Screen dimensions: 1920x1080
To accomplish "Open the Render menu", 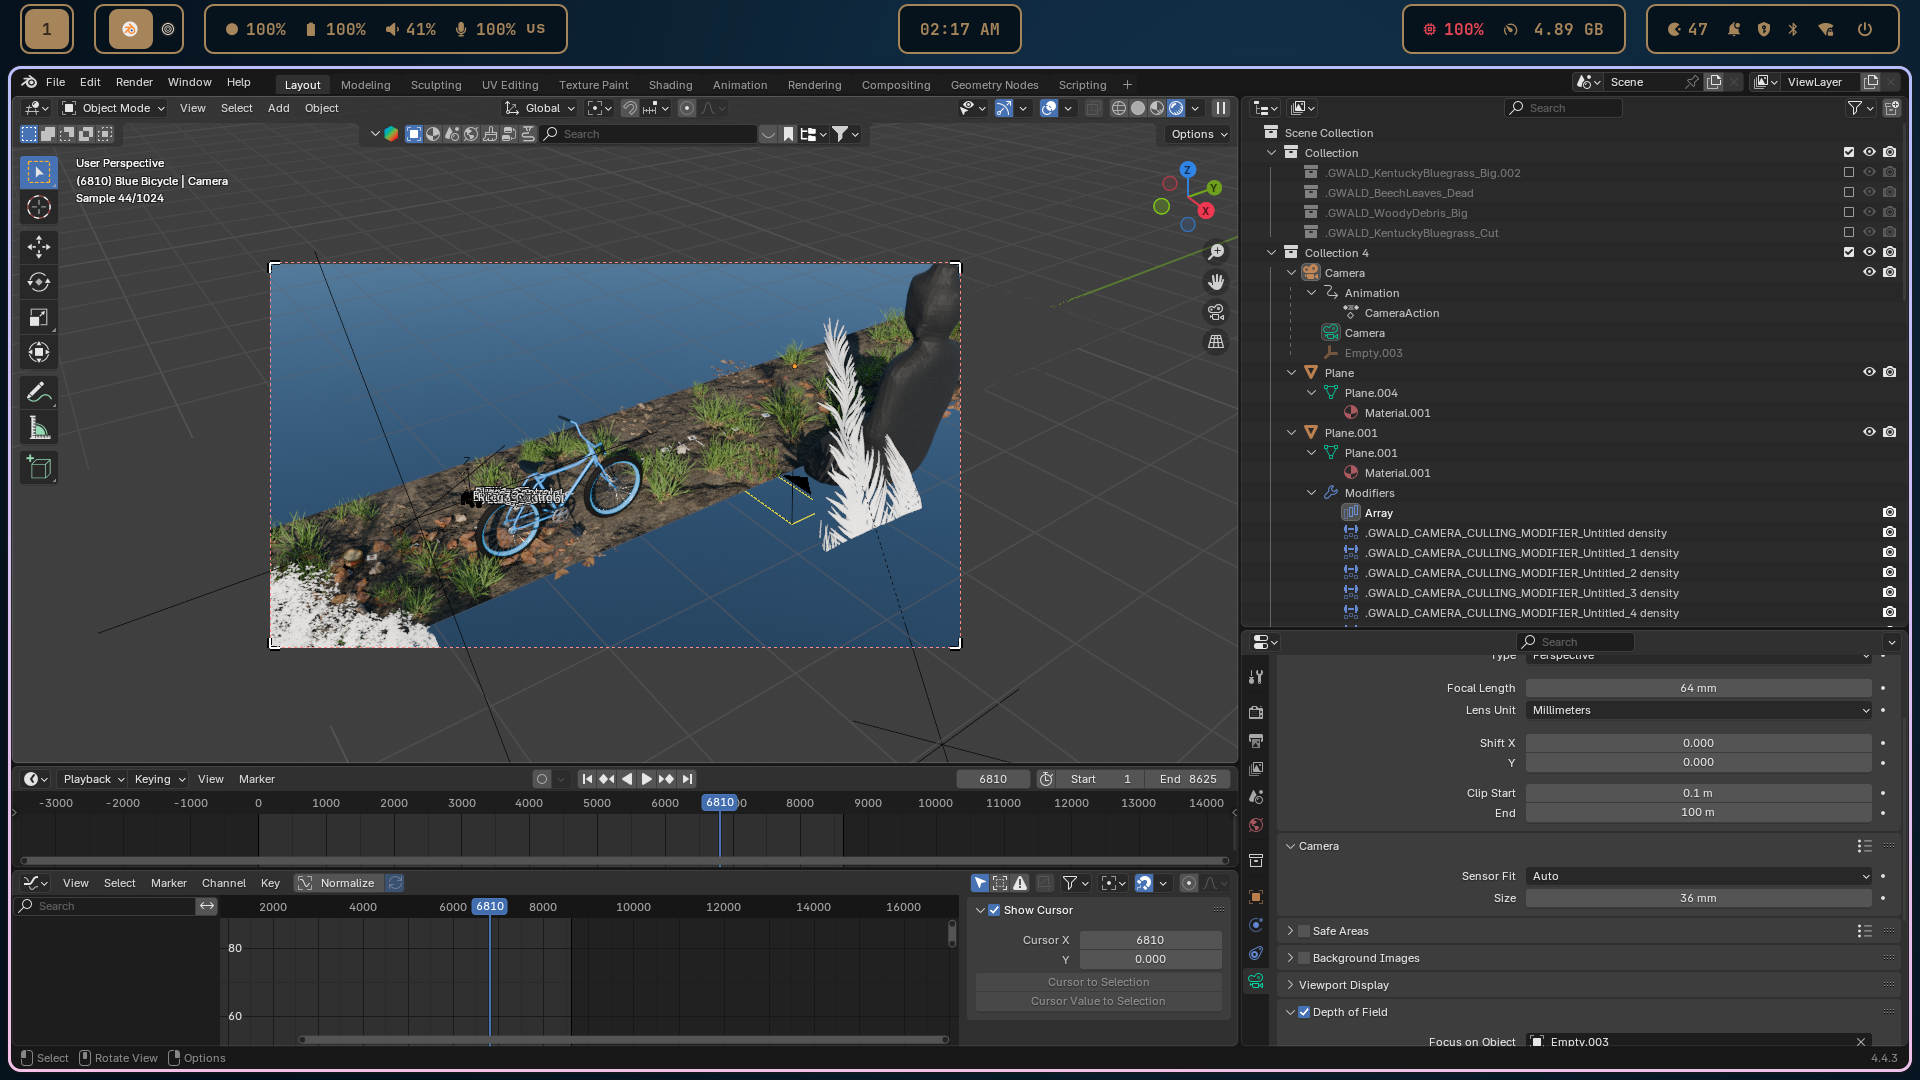I will [134, 82].
